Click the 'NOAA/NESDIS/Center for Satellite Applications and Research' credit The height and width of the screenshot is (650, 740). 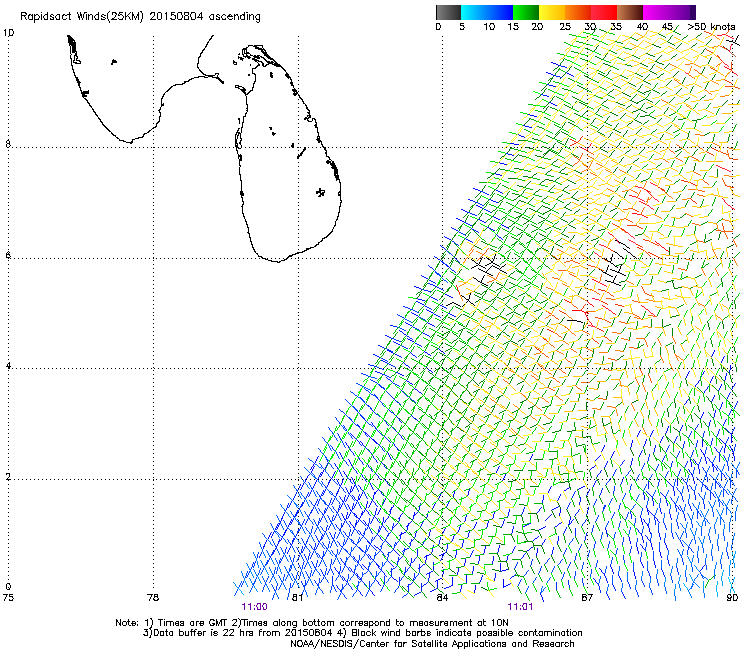tap(432, 643)
